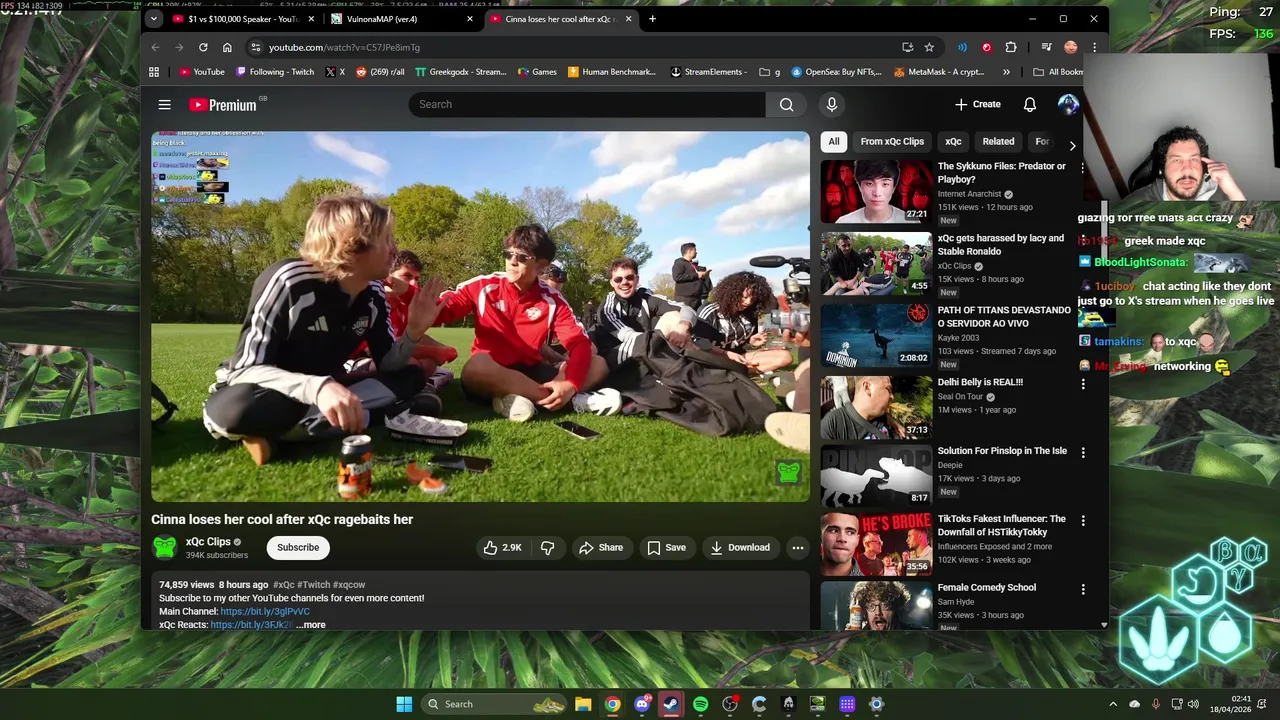Click the YouTube Premium logo

pos(223,104)
